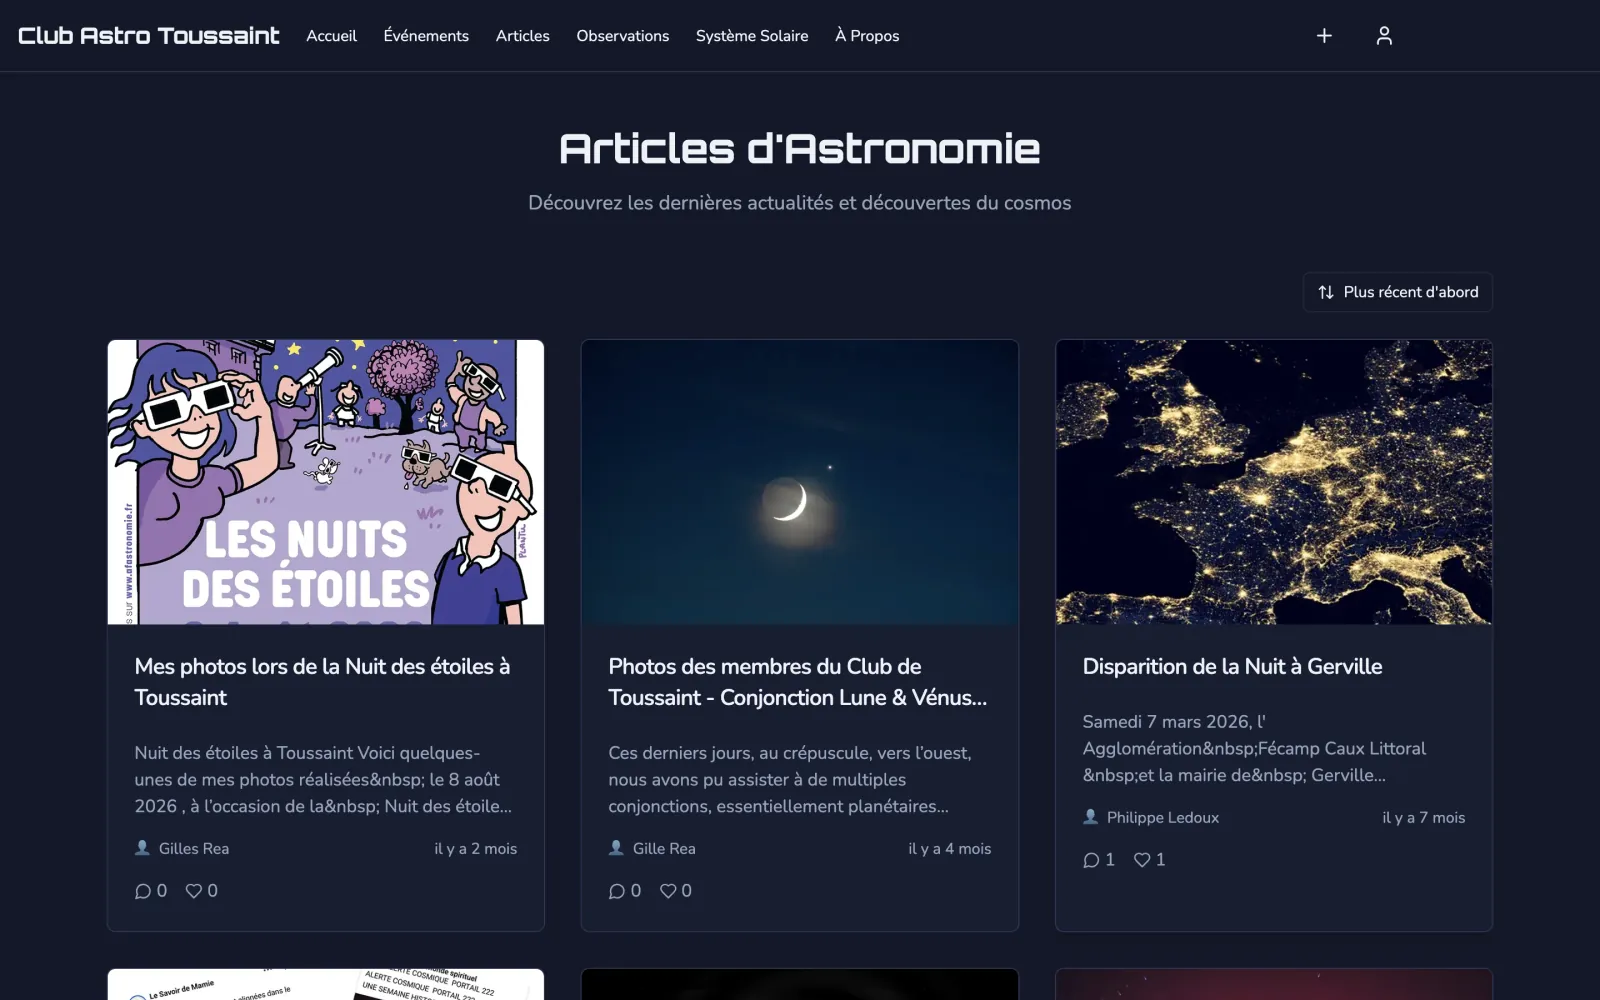Screen dimensions: 1600x1000
Task: Click comment icon on Conjonction Lune & Vénus card
Action: click(x=617, y=891)
